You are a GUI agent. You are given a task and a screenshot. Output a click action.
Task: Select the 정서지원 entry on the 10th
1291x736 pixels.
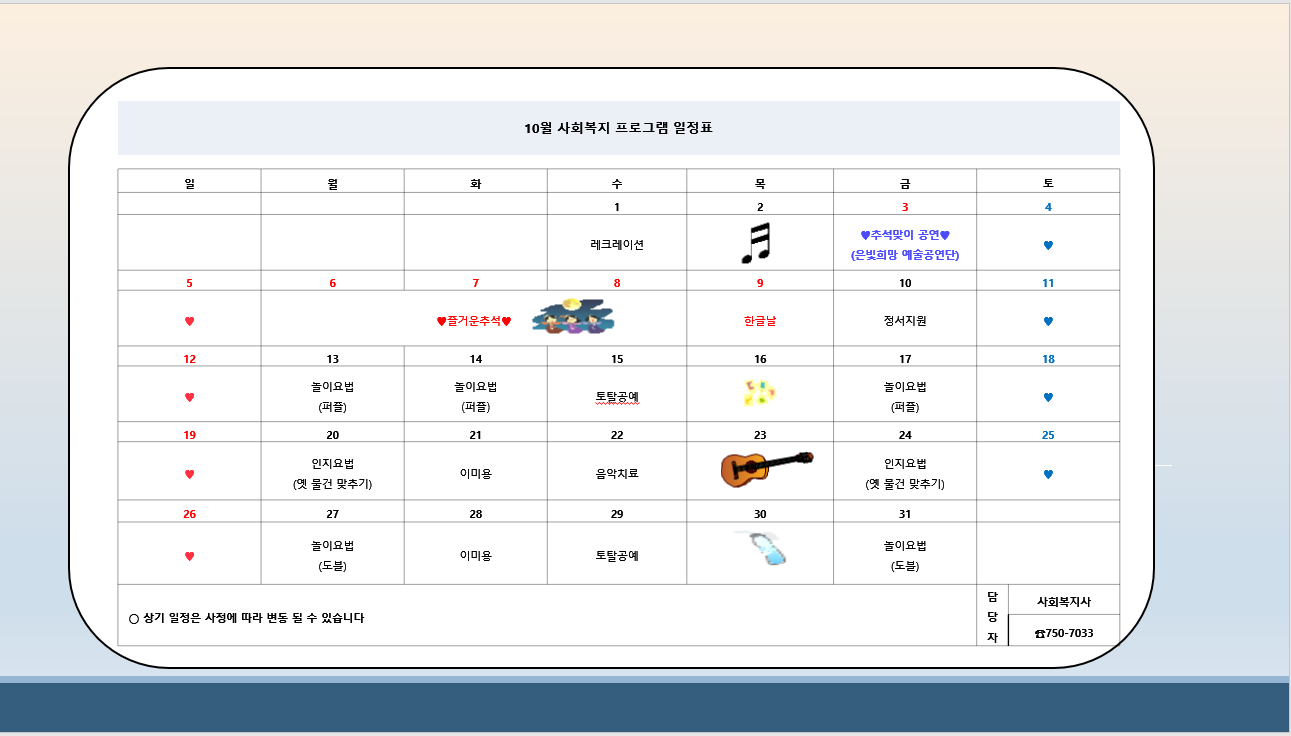tap(905, 321)
